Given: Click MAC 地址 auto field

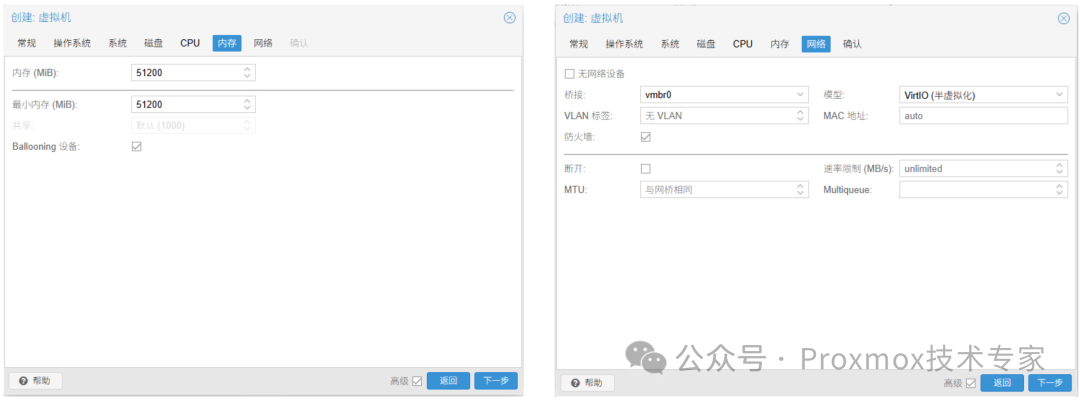Looking at the screenshot, I should pyautogui.click(x=984, y=116).
